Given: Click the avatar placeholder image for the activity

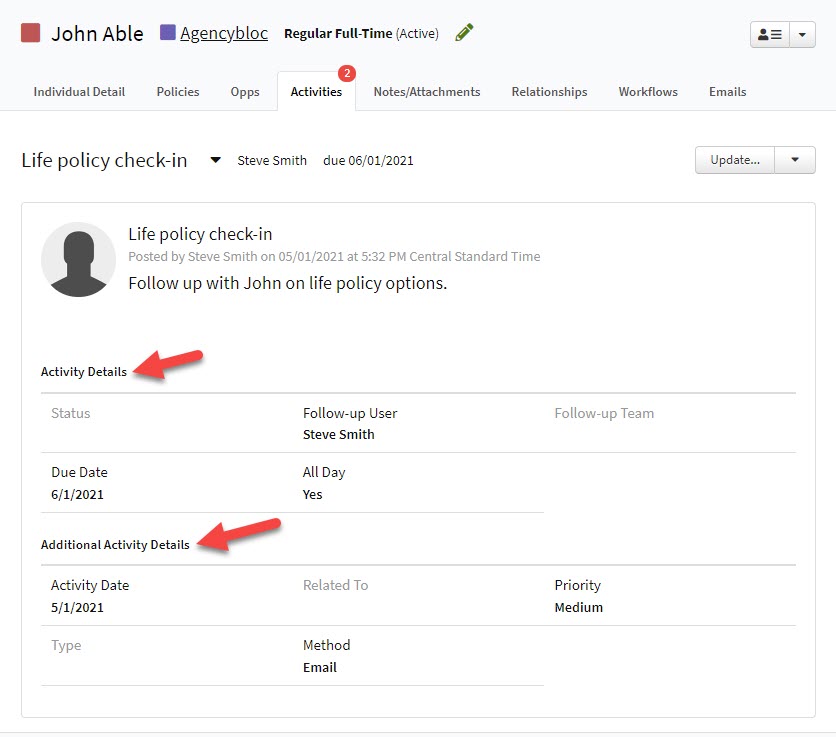Looking at the screenshot, I should 78,259.
